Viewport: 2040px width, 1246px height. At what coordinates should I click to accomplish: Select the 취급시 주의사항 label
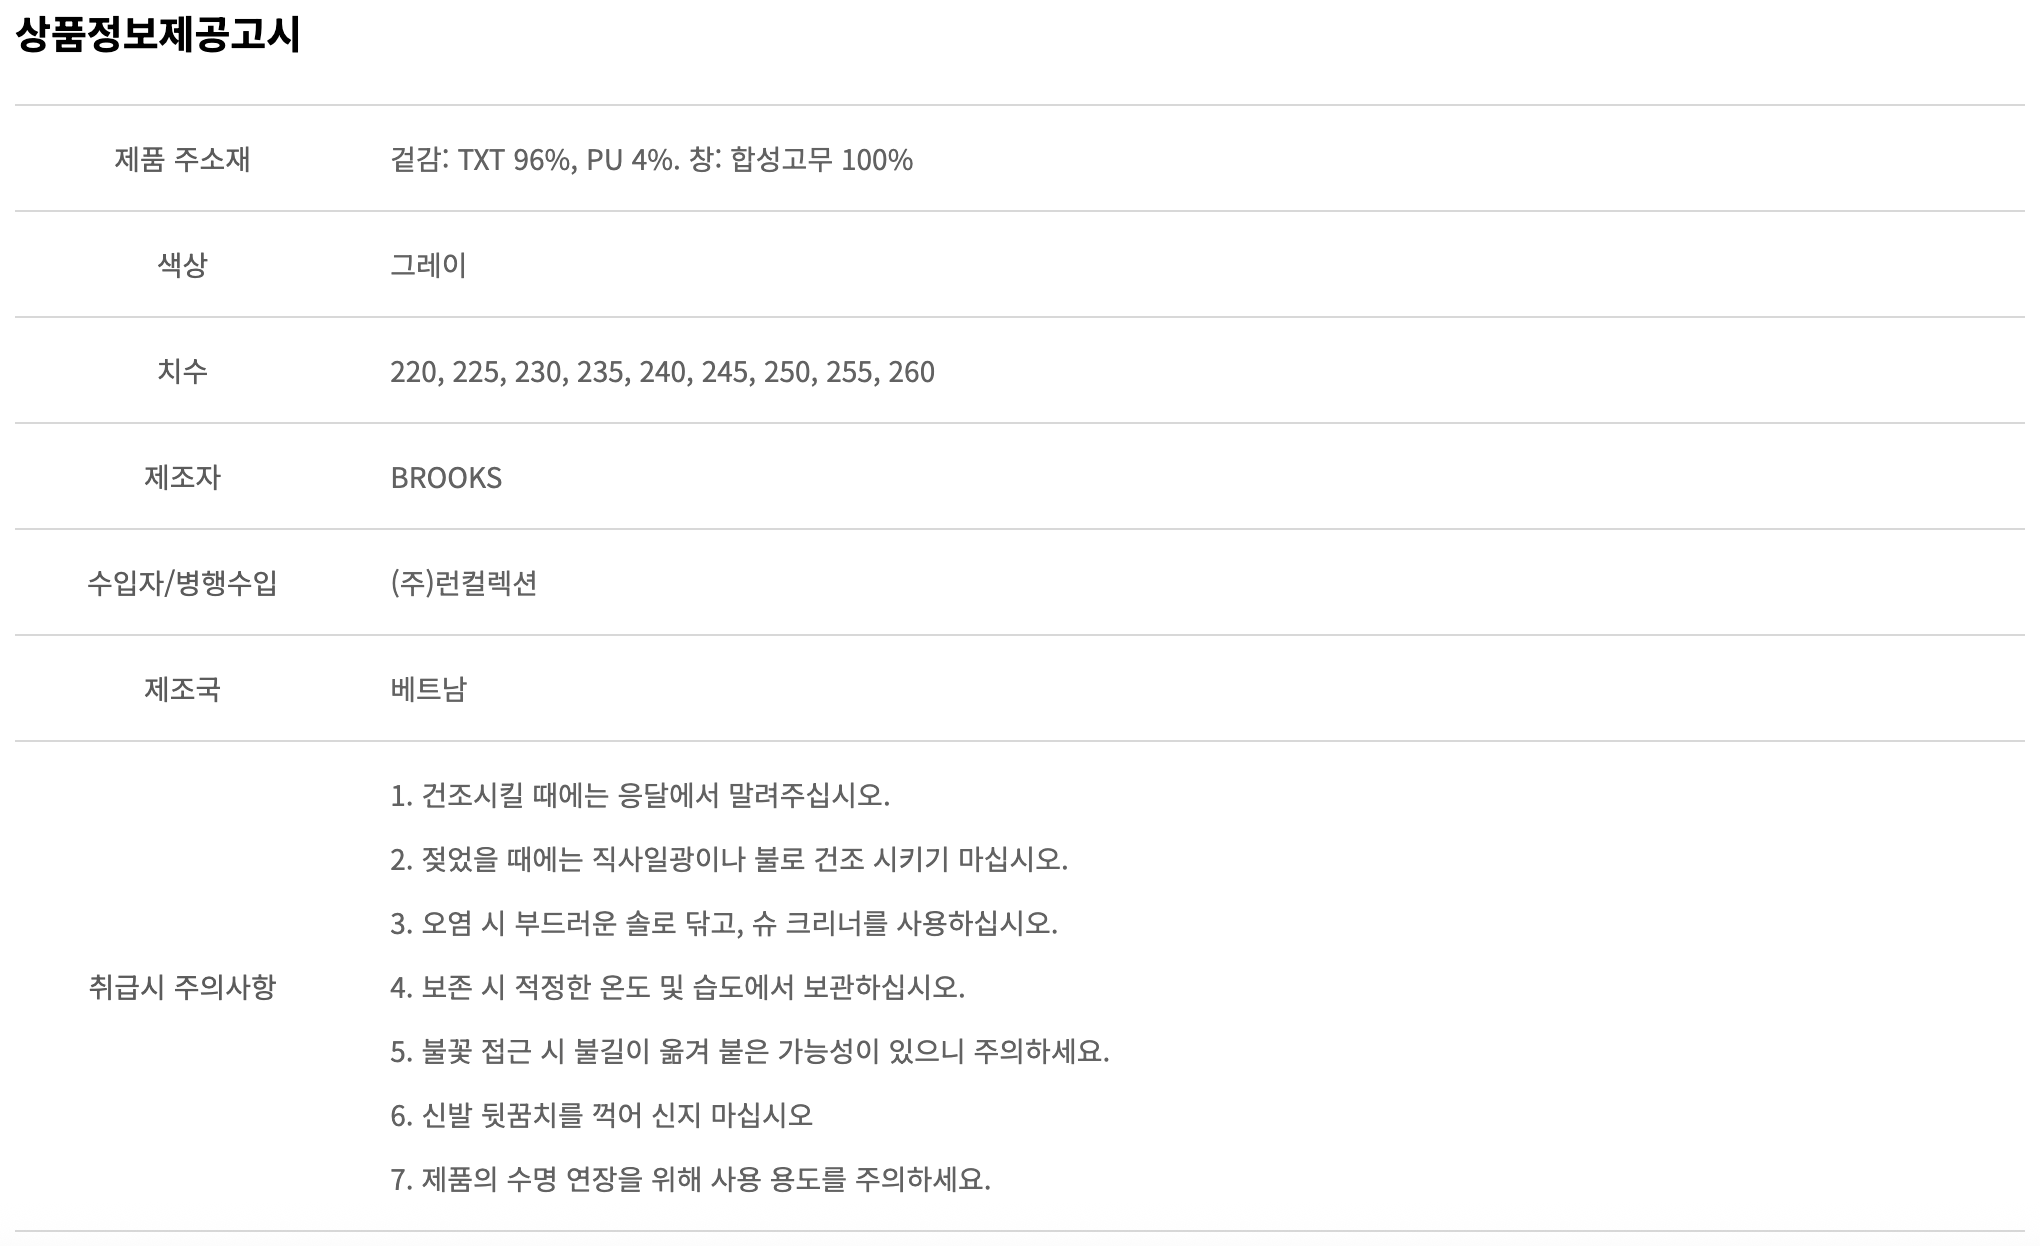[x=182, y=987]
